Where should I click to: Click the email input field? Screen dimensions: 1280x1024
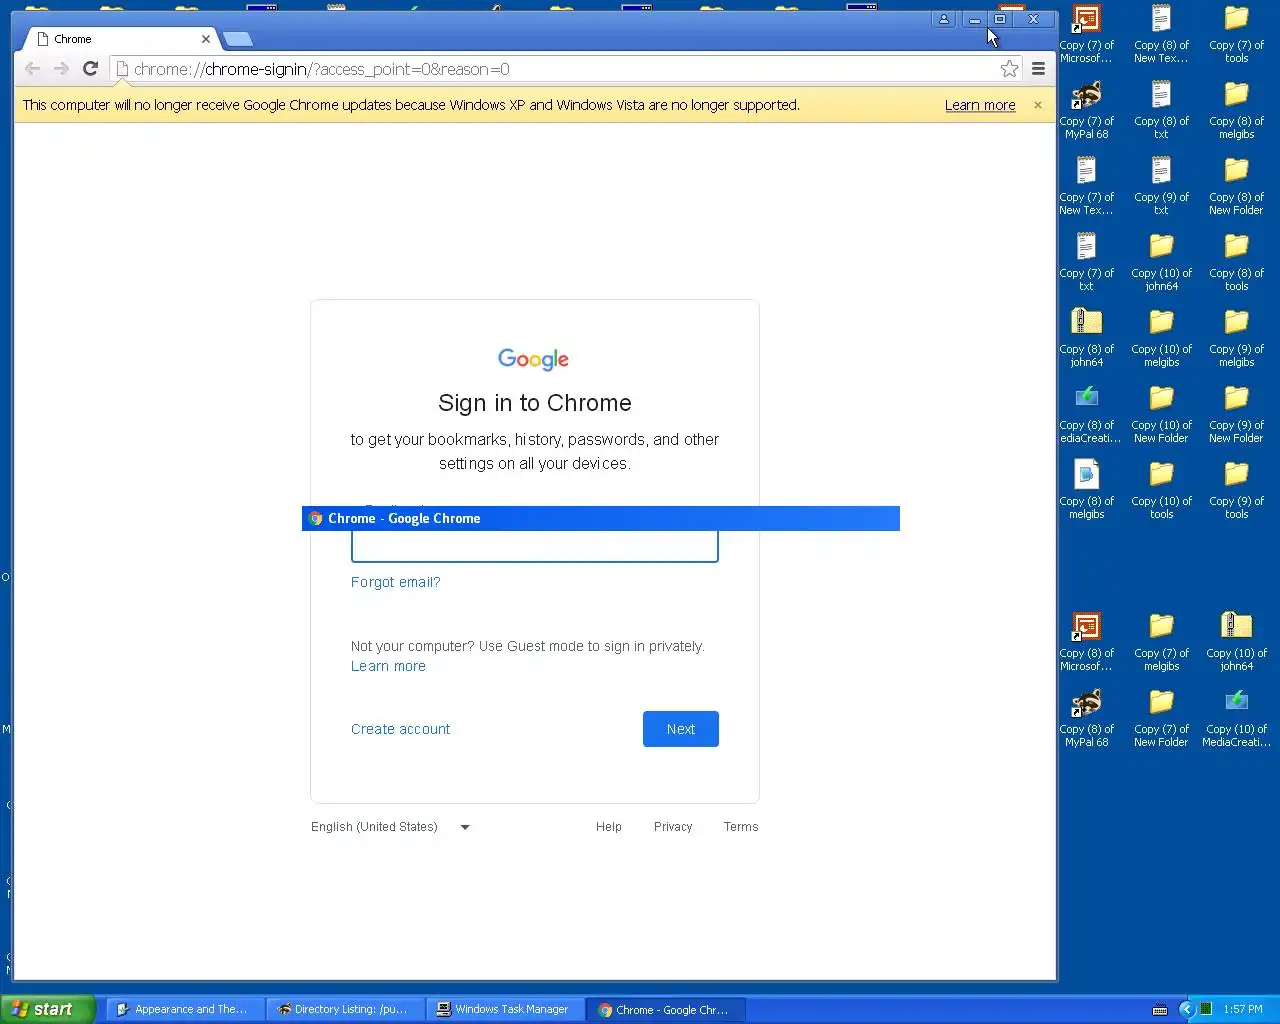(x=535, y=546)
